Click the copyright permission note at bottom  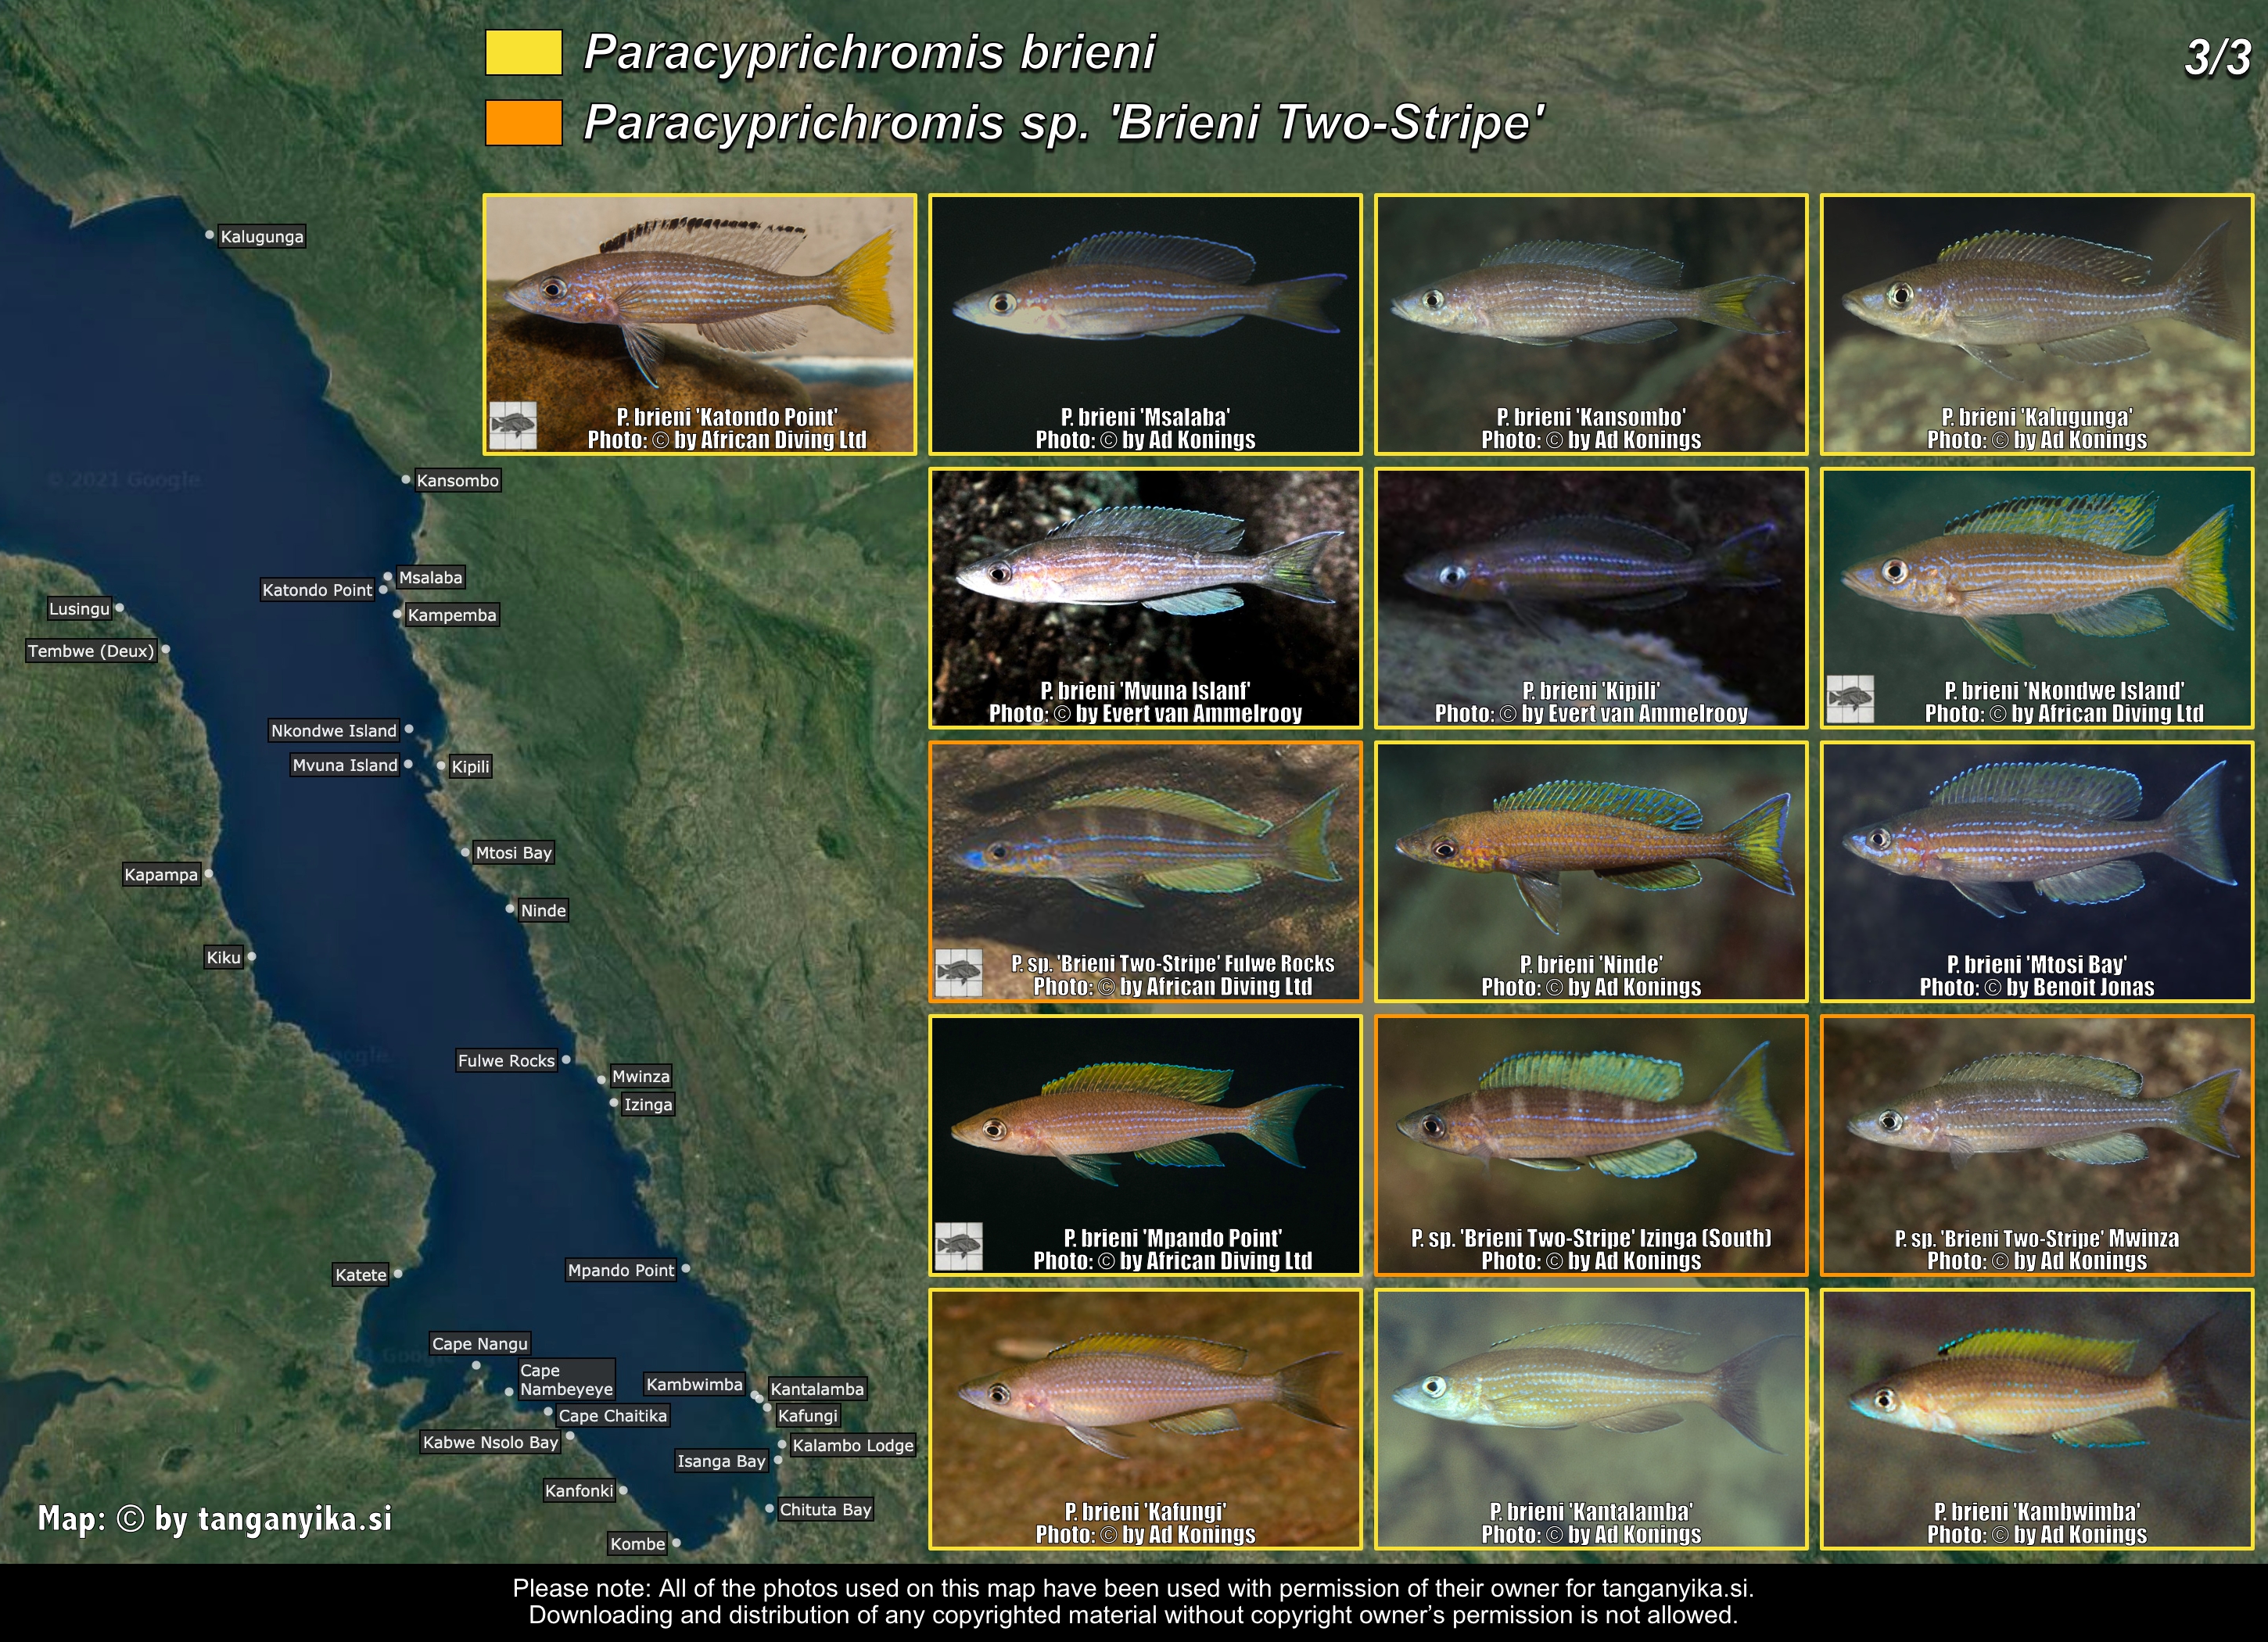(1133, 1601)
